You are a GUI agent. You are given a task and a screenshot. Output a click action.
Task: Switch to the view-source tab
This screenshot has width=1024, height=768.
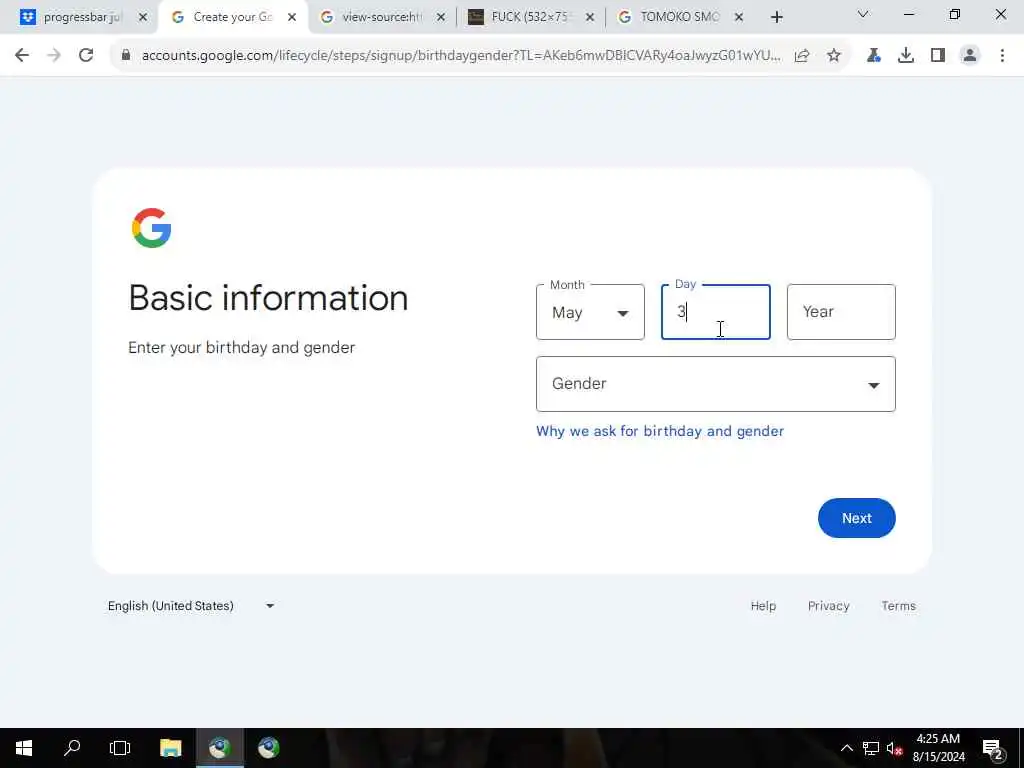coord(382,17)
